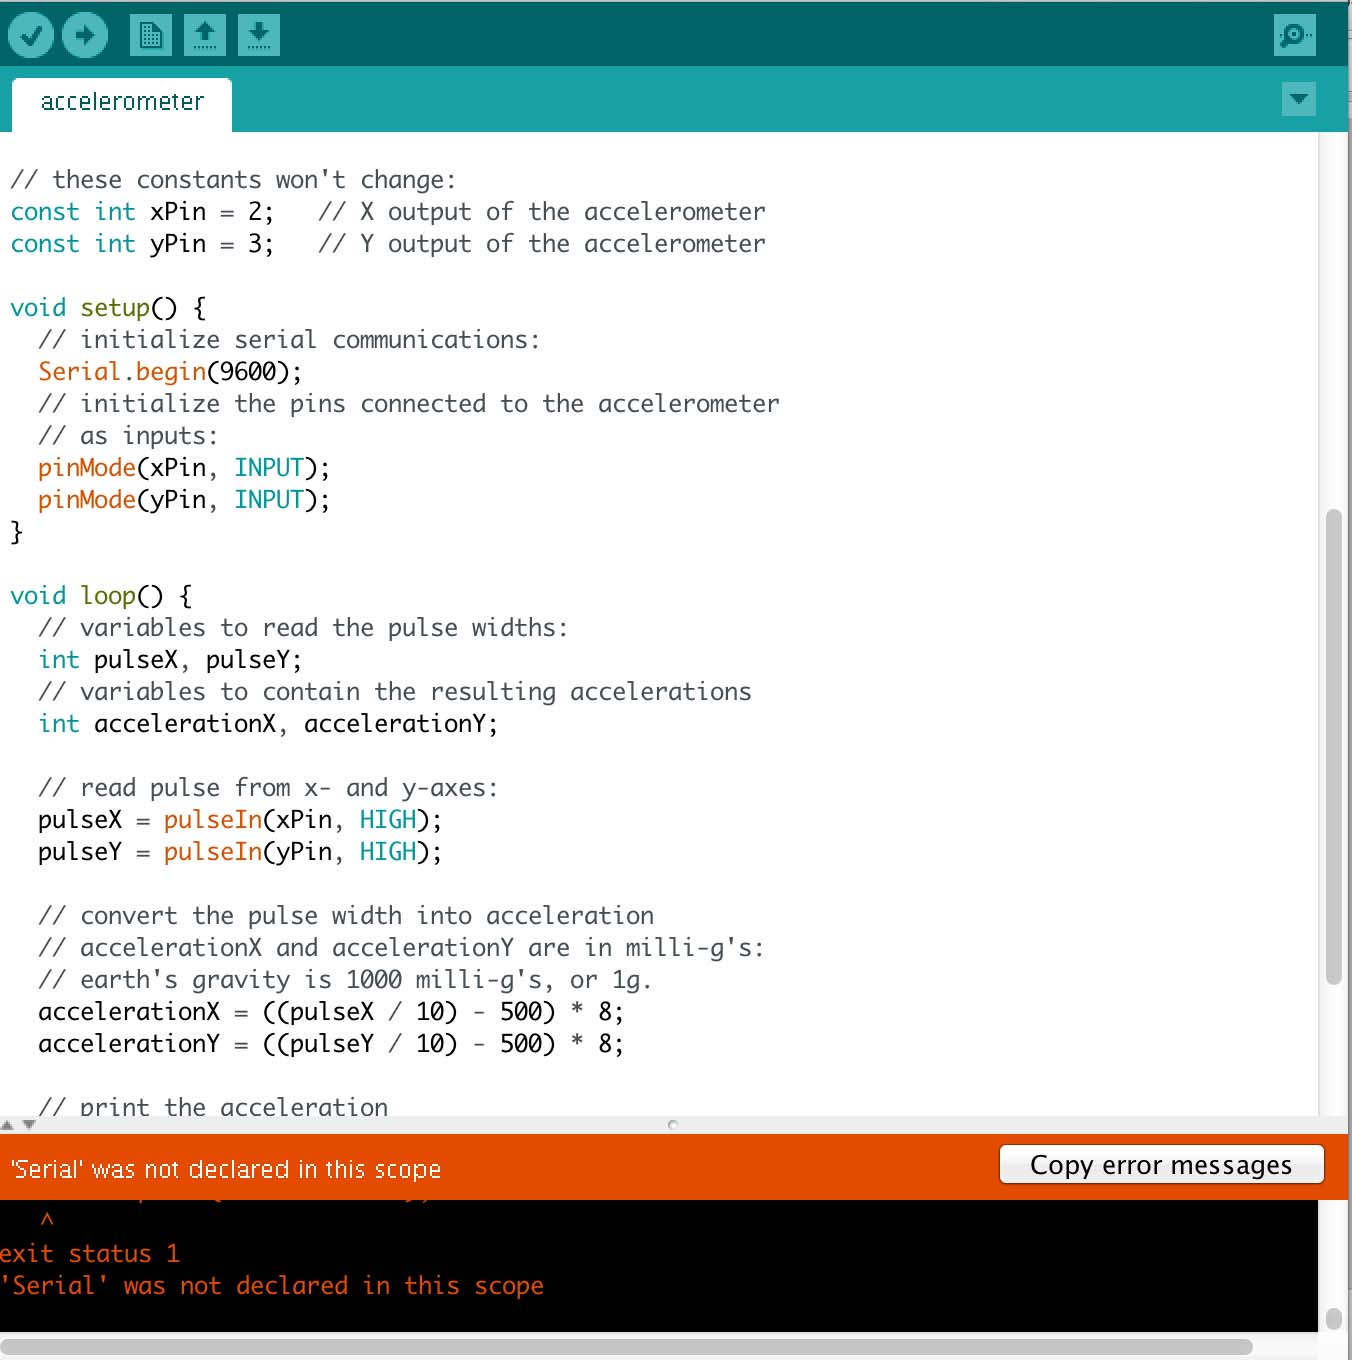
Task: Click the console vertical scrollbar thumb
Action: tap(1333, 1319)
